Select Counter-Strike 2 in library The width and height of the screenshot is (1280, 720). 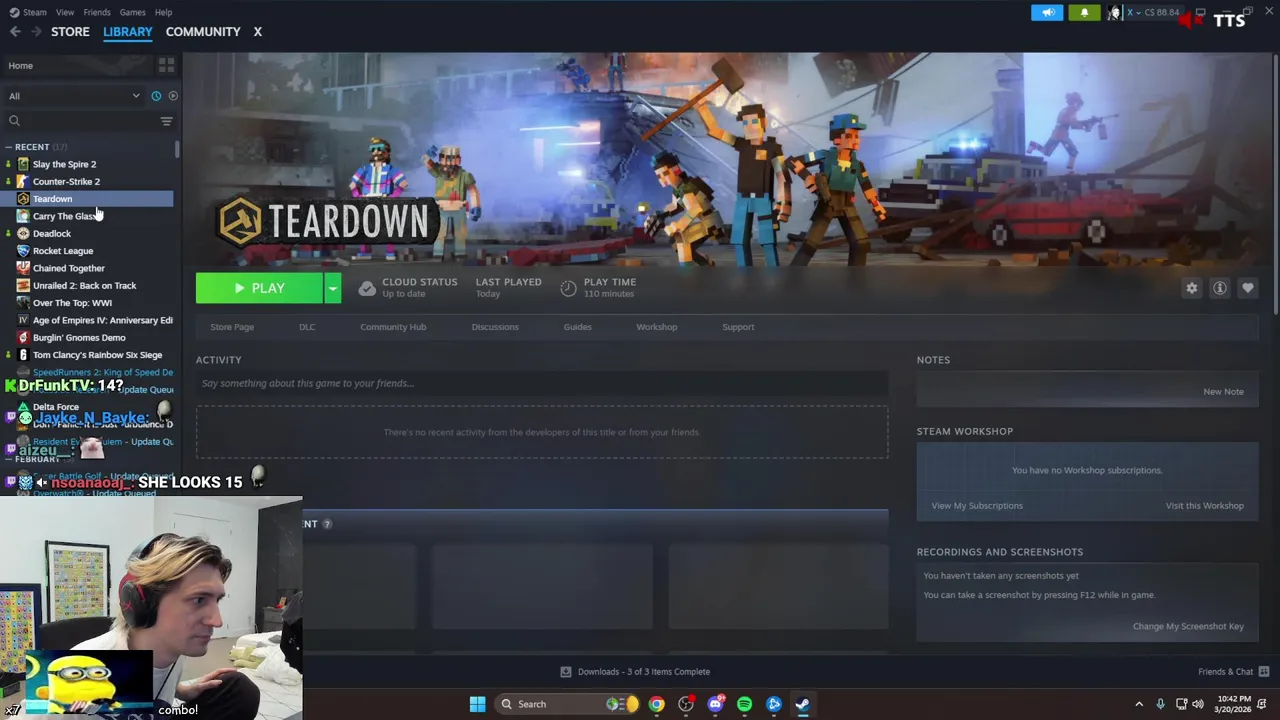coord(66,182)
